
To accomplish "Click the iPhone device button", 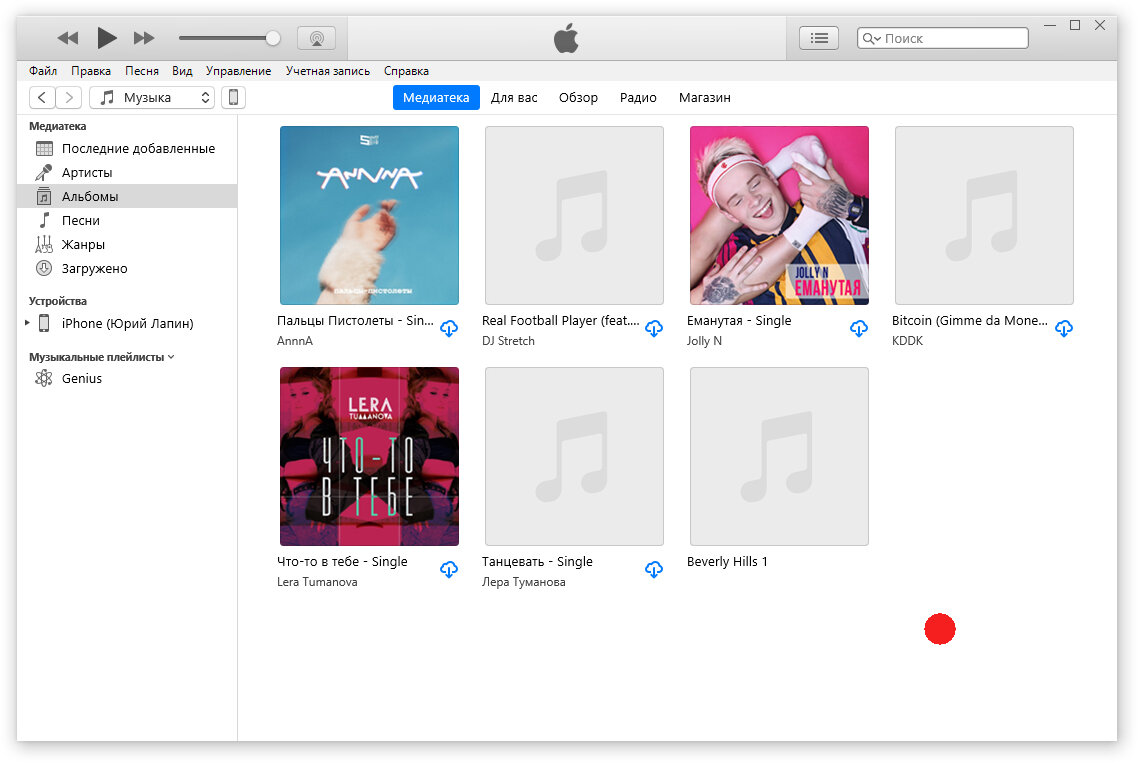I will (233, 97).
